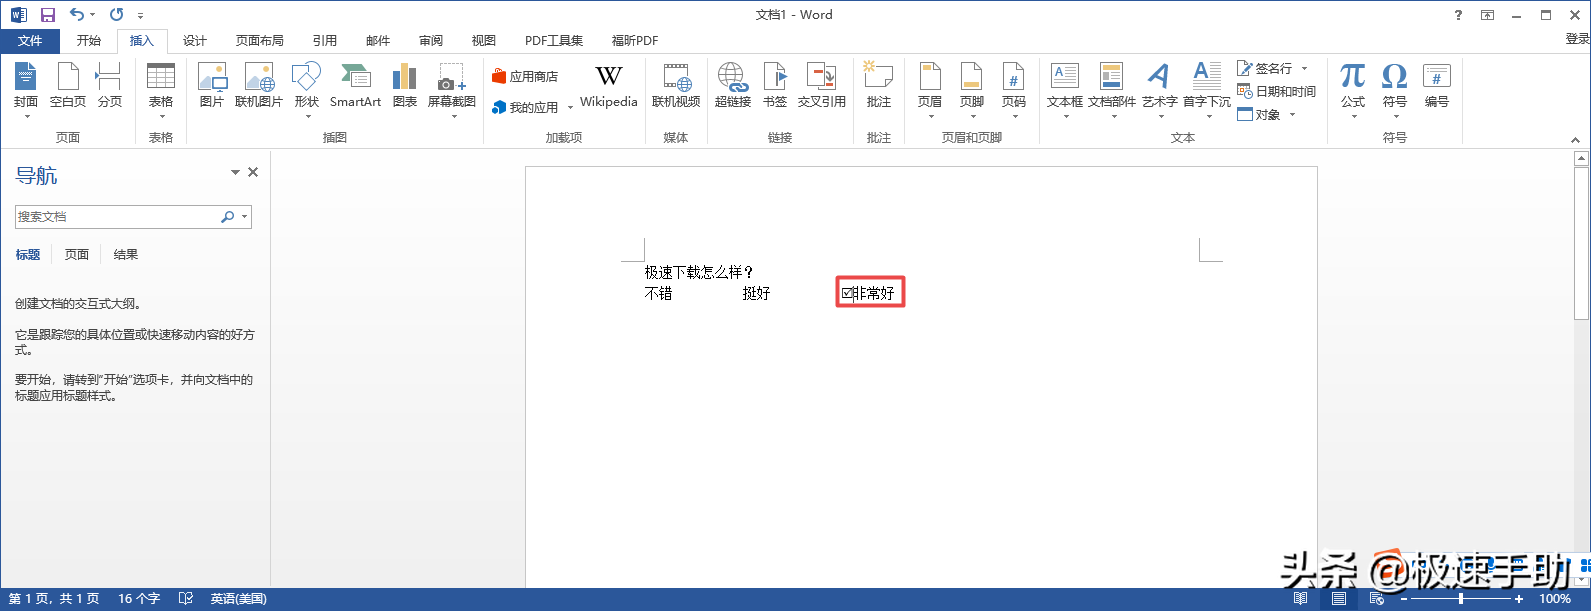Add a bookmark (书签)
Image resolution: width=1591 pixels, height=611 pixels.
point(775,85)
